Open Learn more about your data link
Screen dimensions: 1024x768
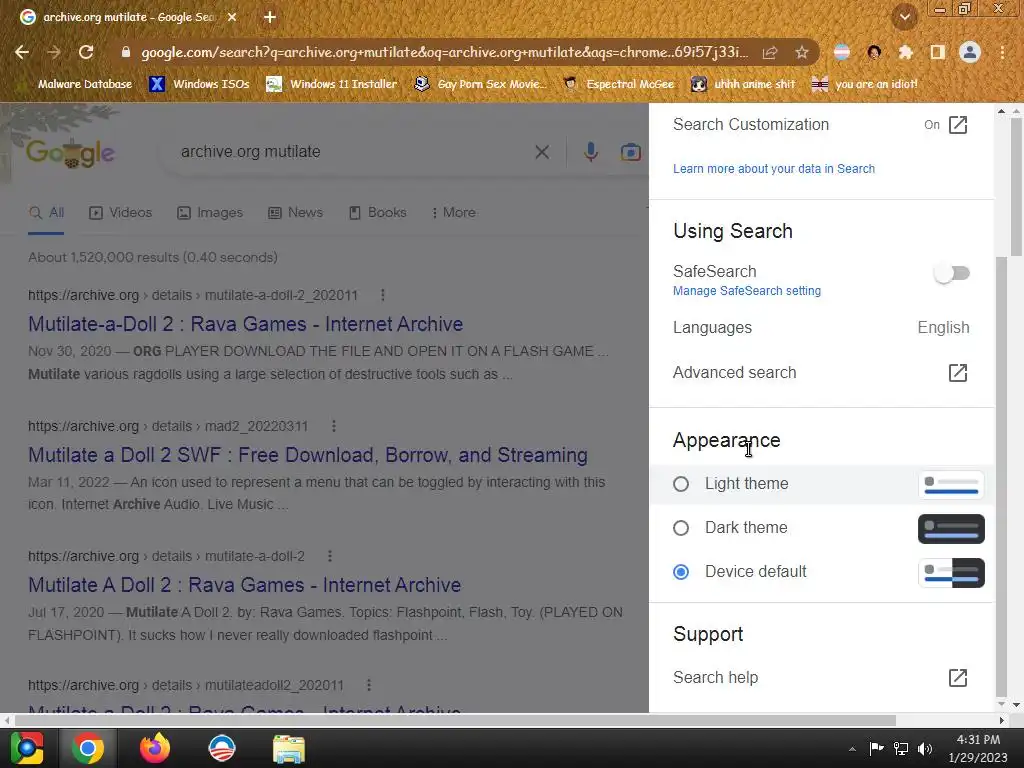(x=774, y=168)
